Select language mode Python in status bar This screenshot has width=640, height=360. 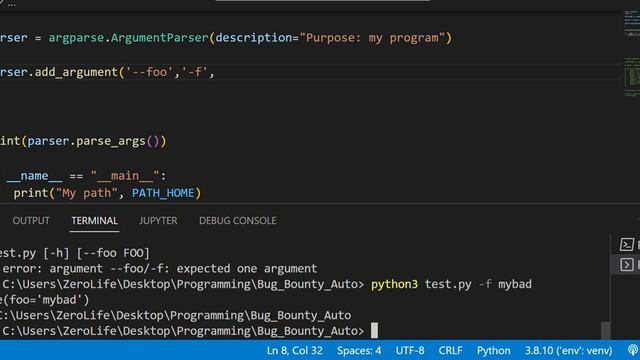point(493,351)
